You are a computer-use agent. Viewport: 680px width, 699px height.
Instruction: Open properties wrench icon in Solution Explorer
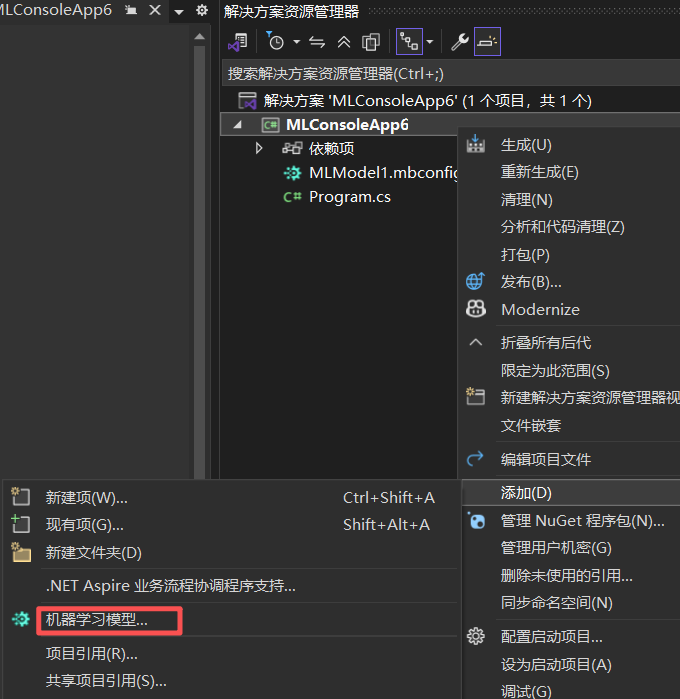(460, 42)
